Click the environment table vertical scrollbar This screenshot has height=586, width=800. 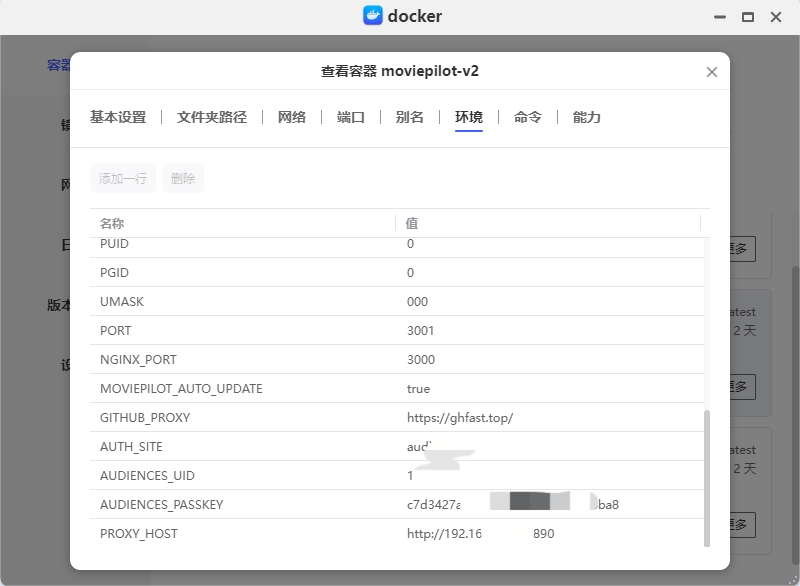[x=707, y=478]
